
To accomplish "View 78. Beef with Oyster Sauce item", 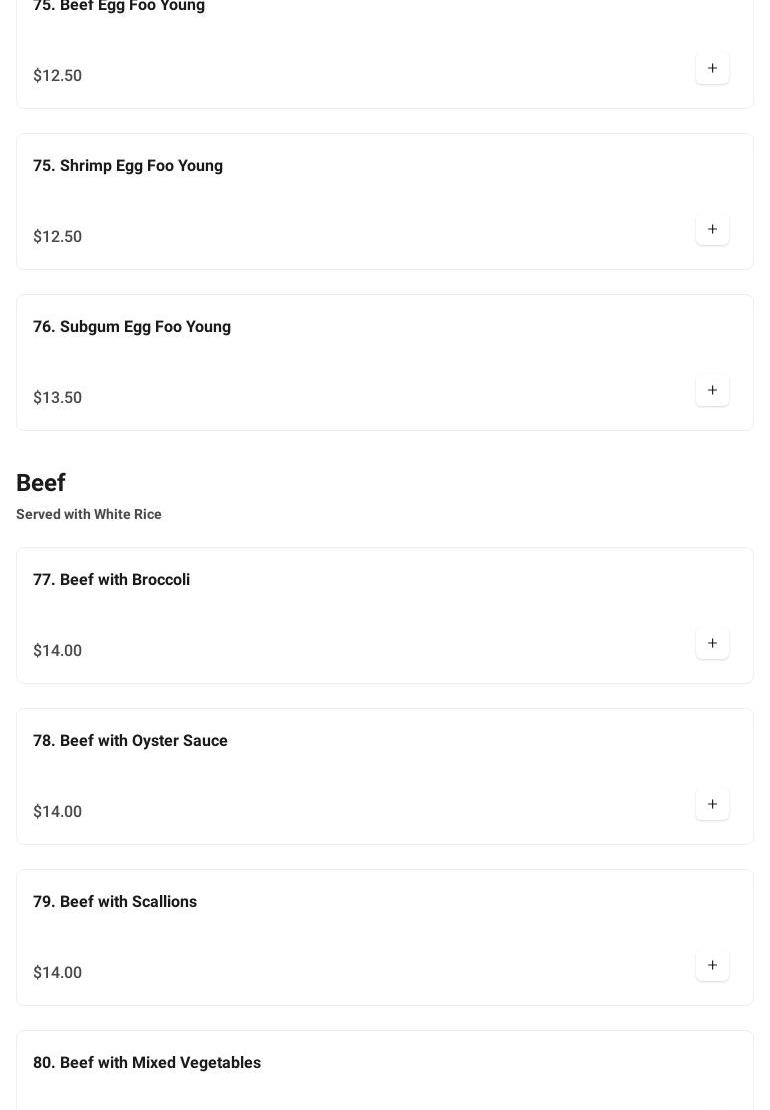I will tap(130, 741).
